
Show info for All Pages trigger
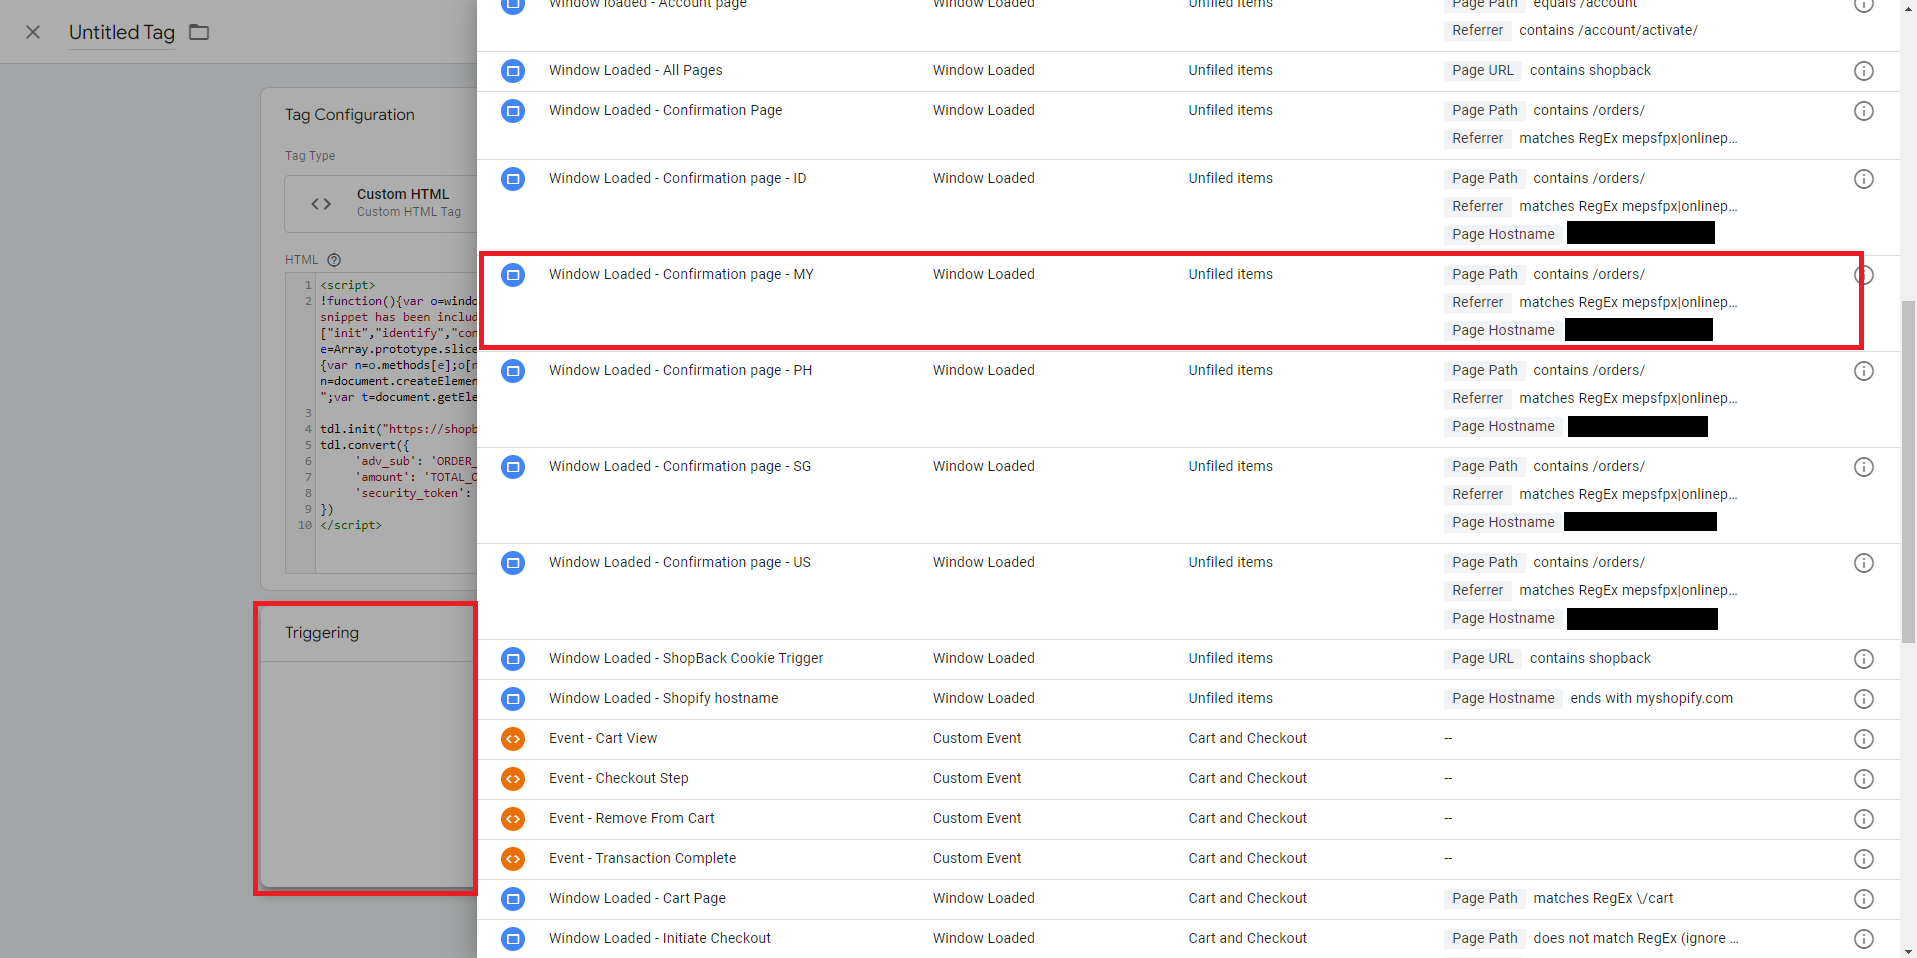1864,71
